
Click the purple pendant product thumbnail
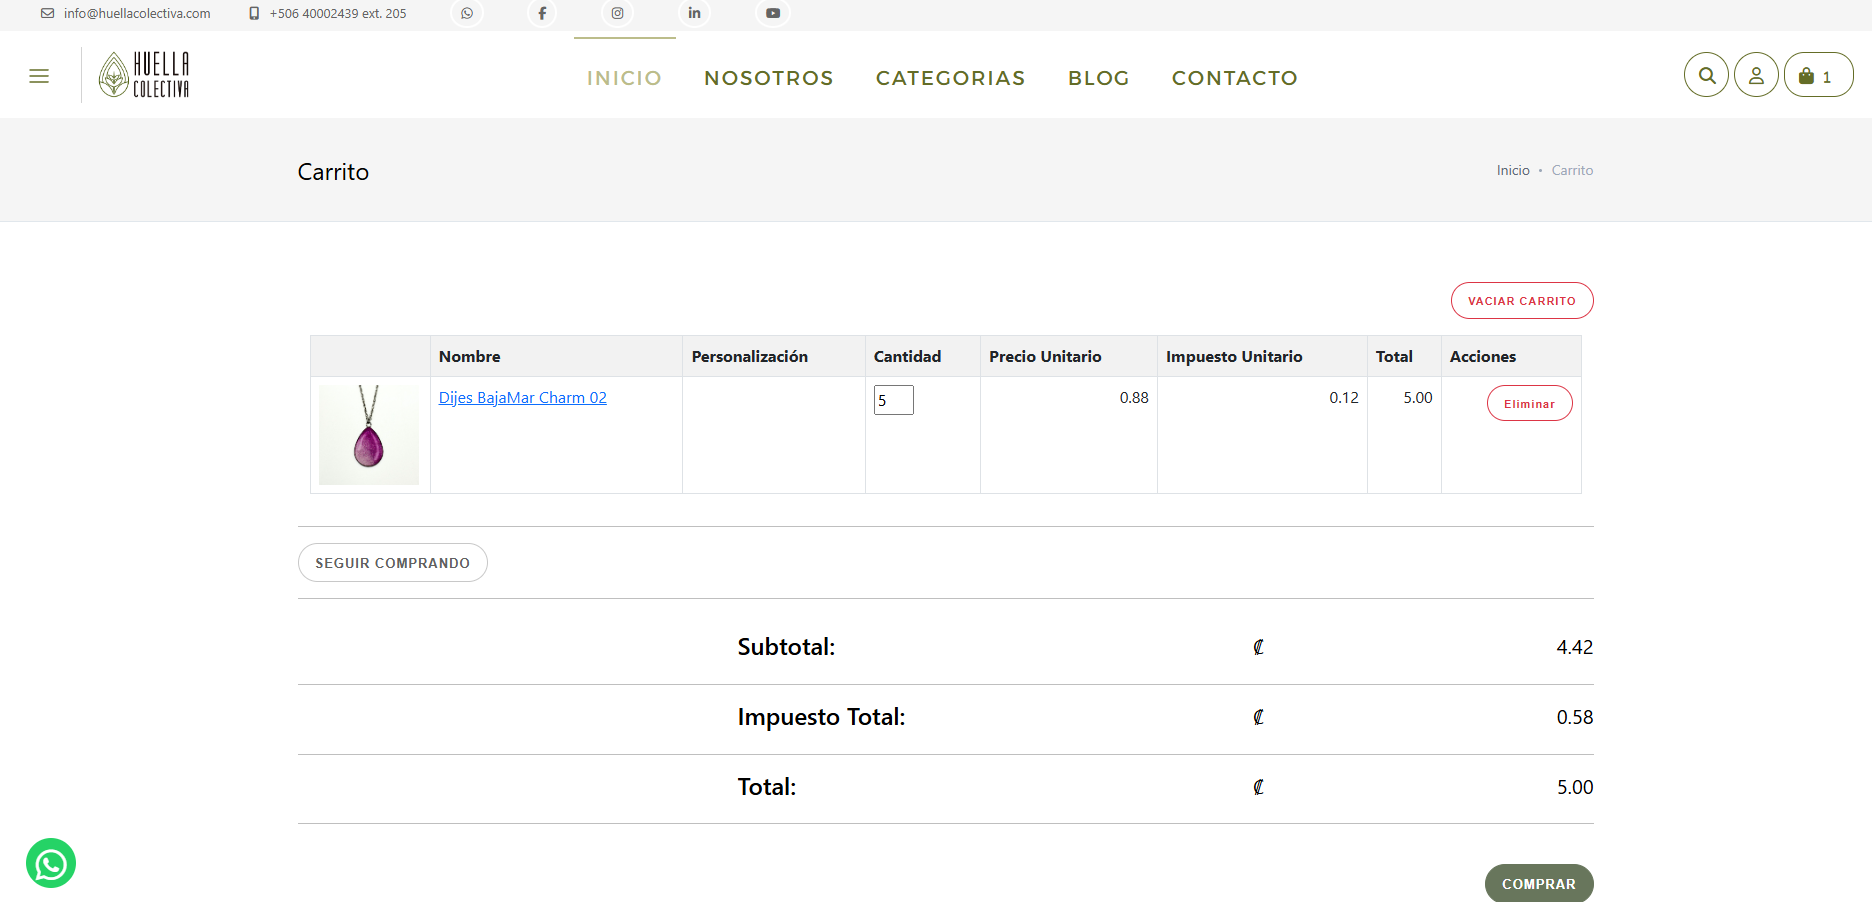369,435
